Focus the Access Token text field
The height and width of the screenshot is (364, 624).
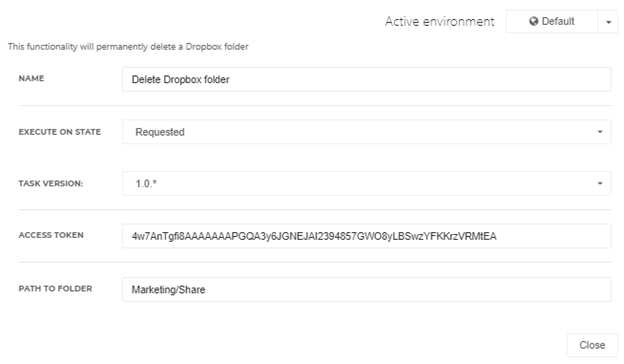(x=367, y=236)
